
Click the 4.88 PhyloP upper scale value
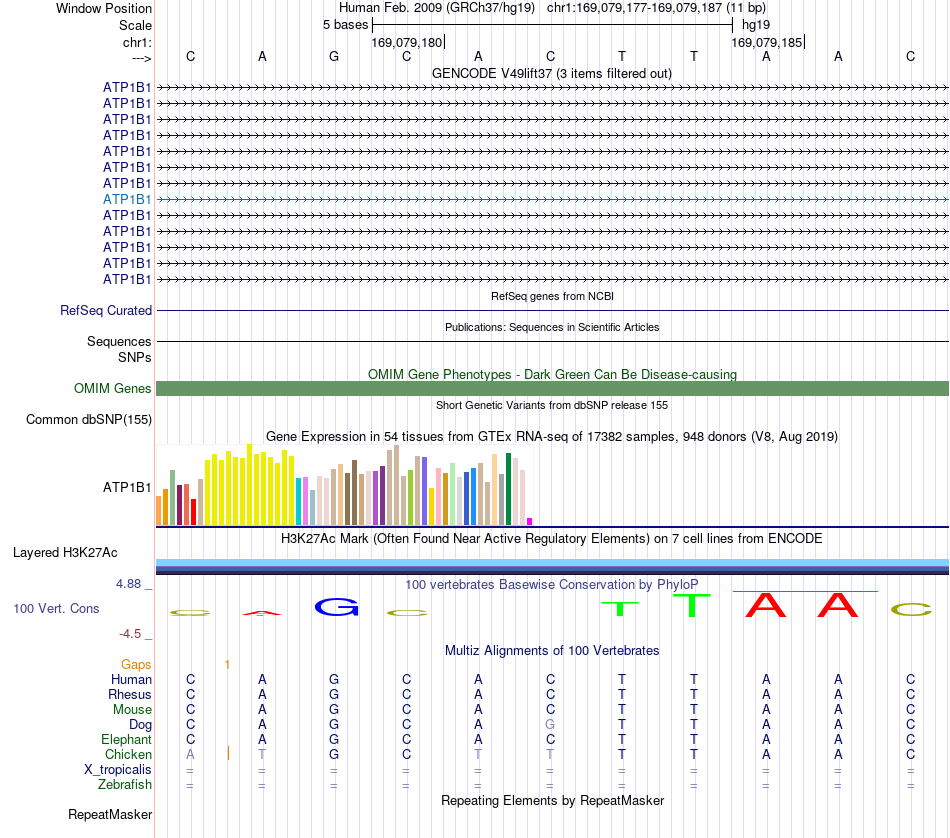pyautogui.click(x=128, y=584)
